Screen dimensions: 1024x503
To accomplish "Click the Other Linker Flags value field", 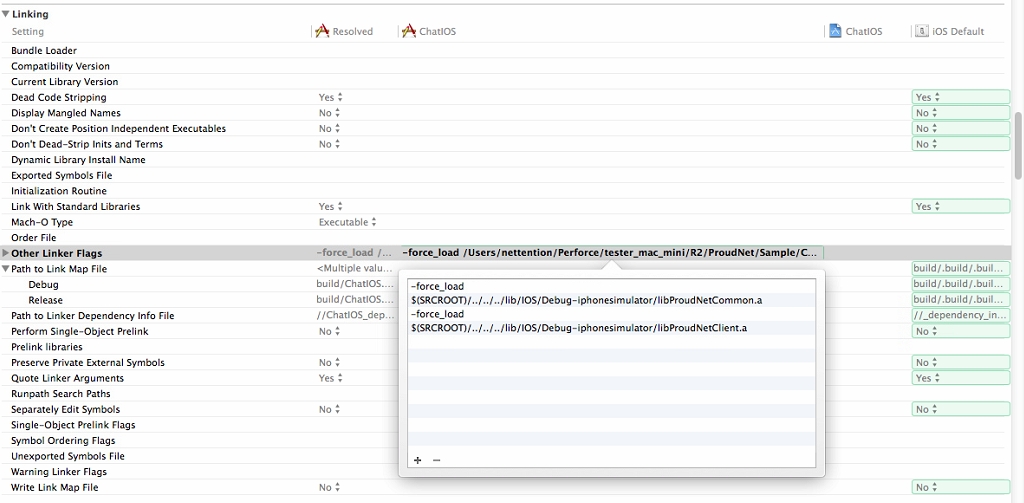I will [611, 253].
